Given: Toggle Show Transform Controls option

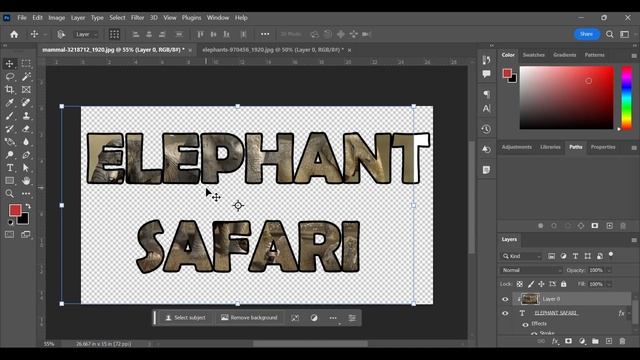Looking at the screenshot, I should tap(114, 34).
